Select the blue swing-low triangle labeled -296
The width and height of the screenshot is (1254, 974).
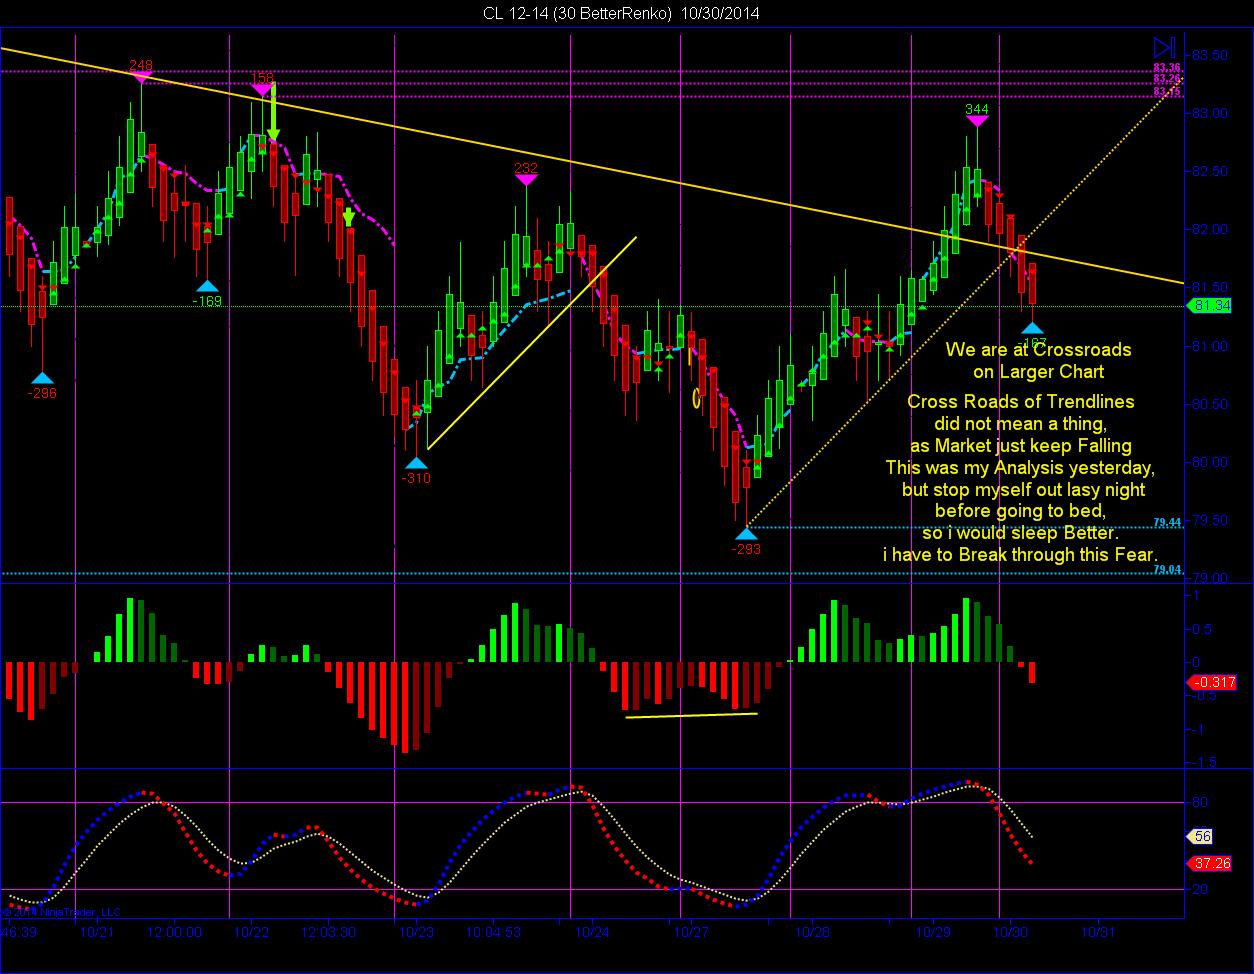[x=42, y=377]
